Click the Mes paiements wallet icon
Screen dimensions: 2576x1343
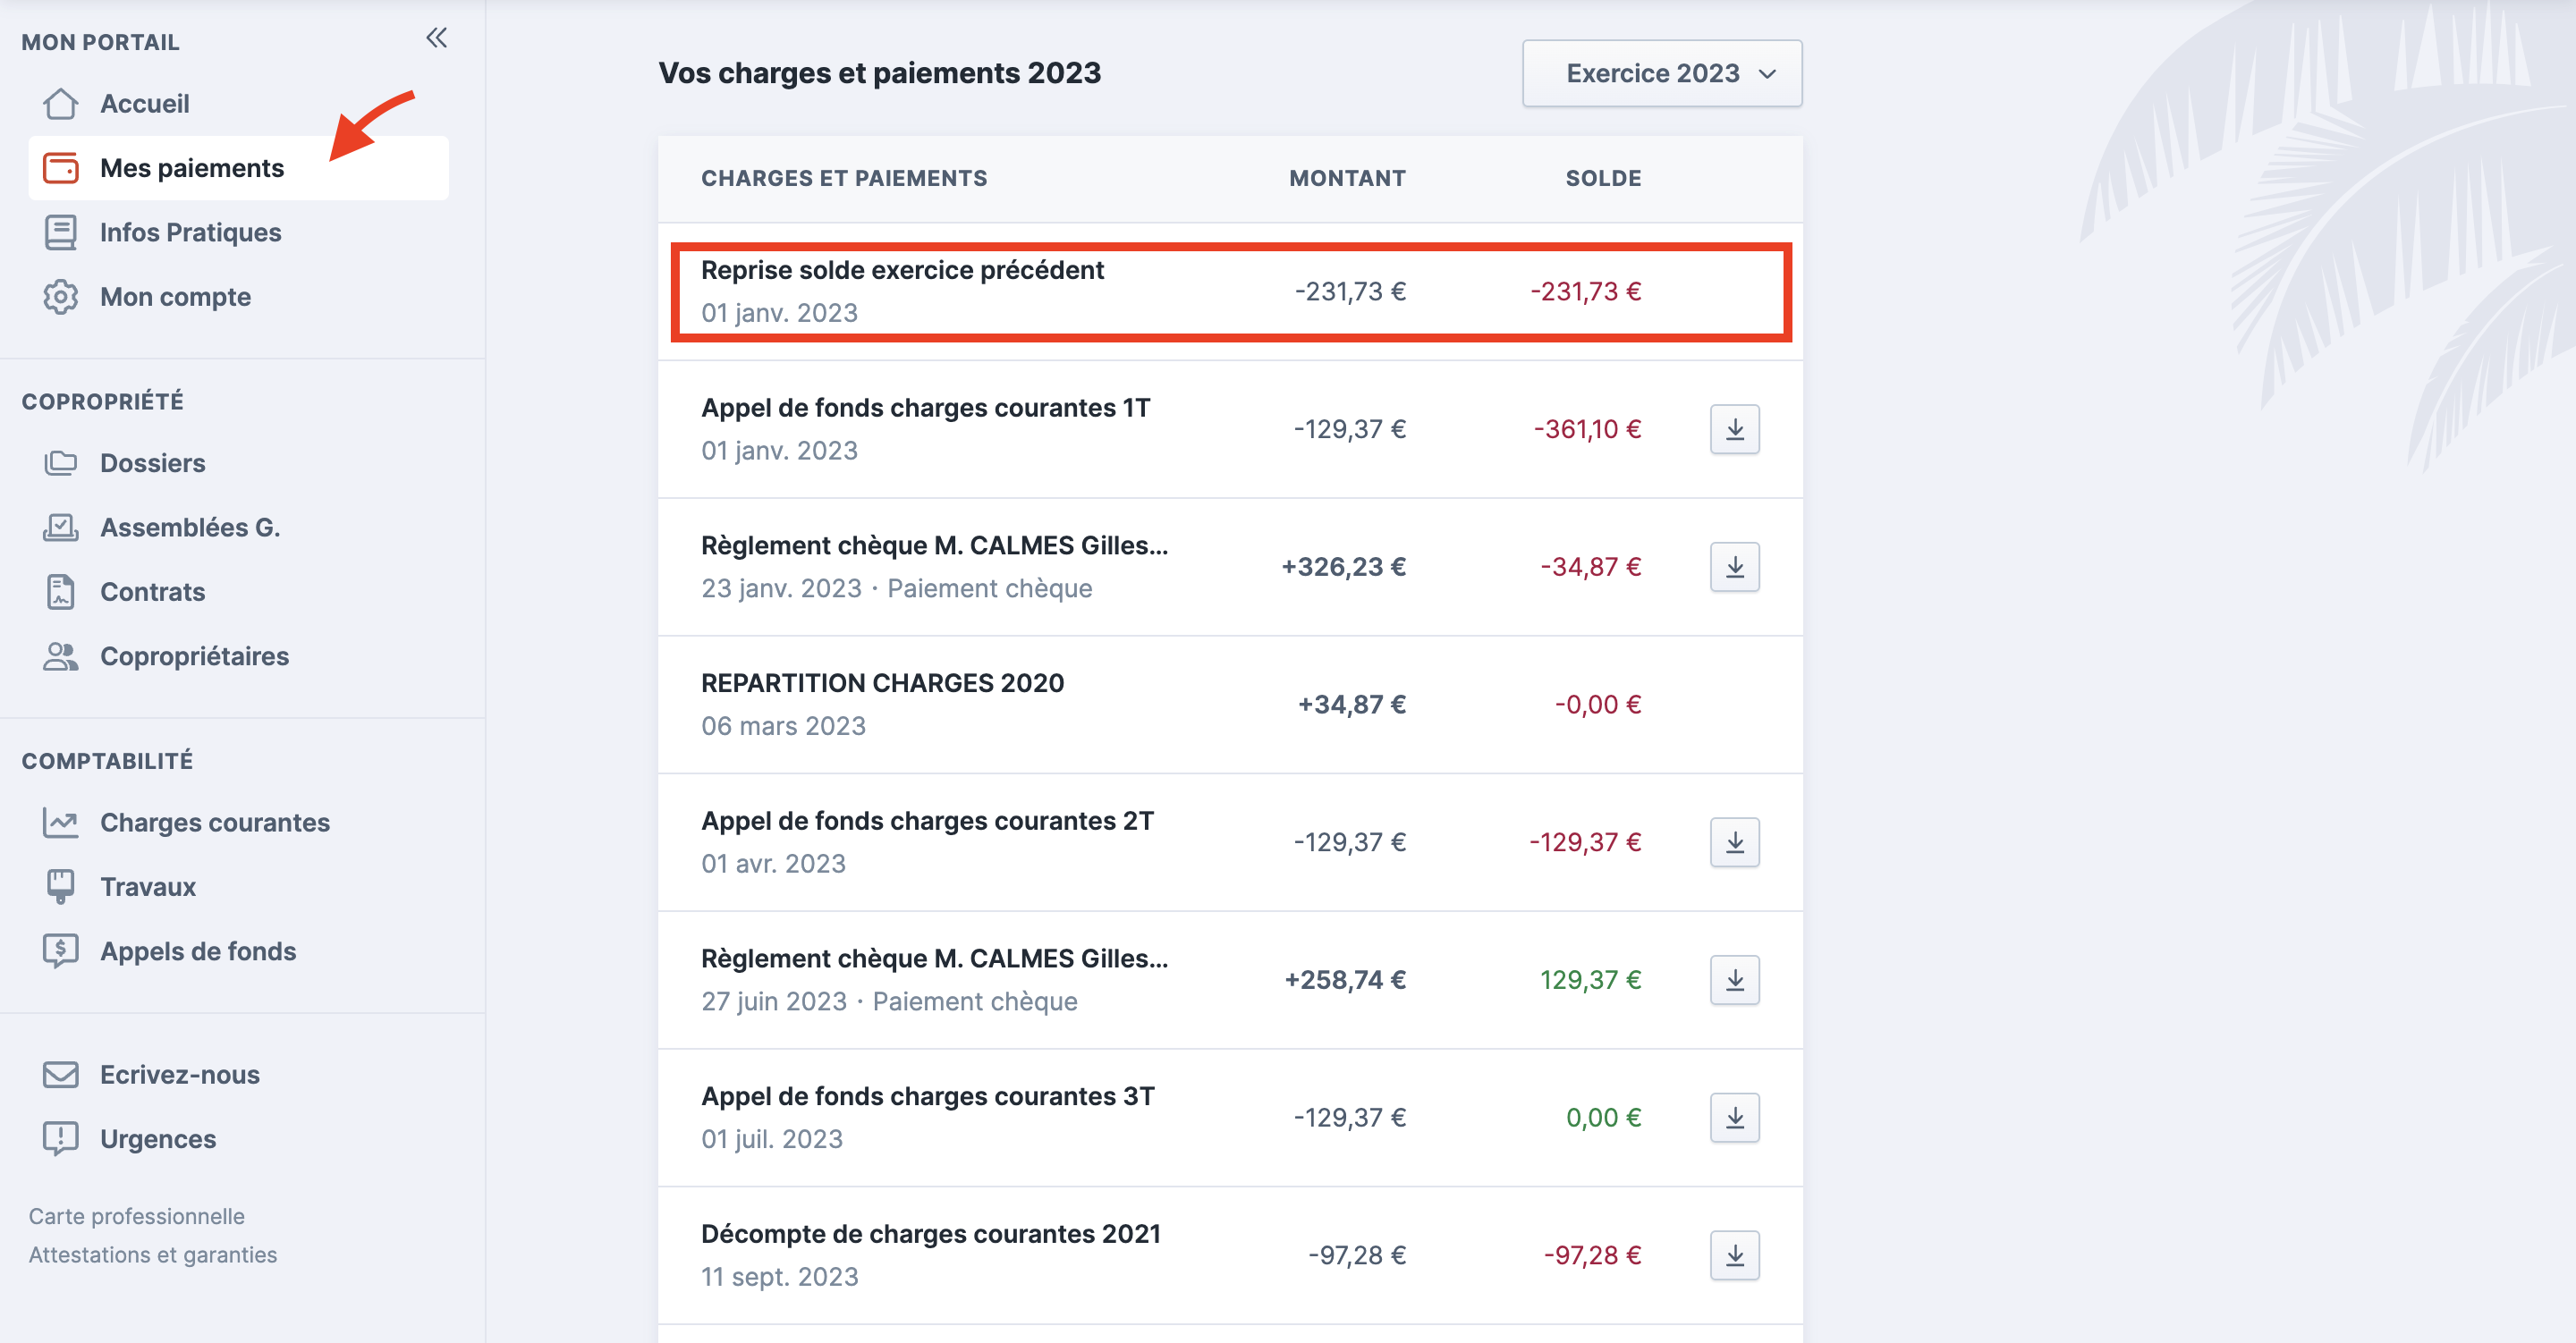coord(61,168)
